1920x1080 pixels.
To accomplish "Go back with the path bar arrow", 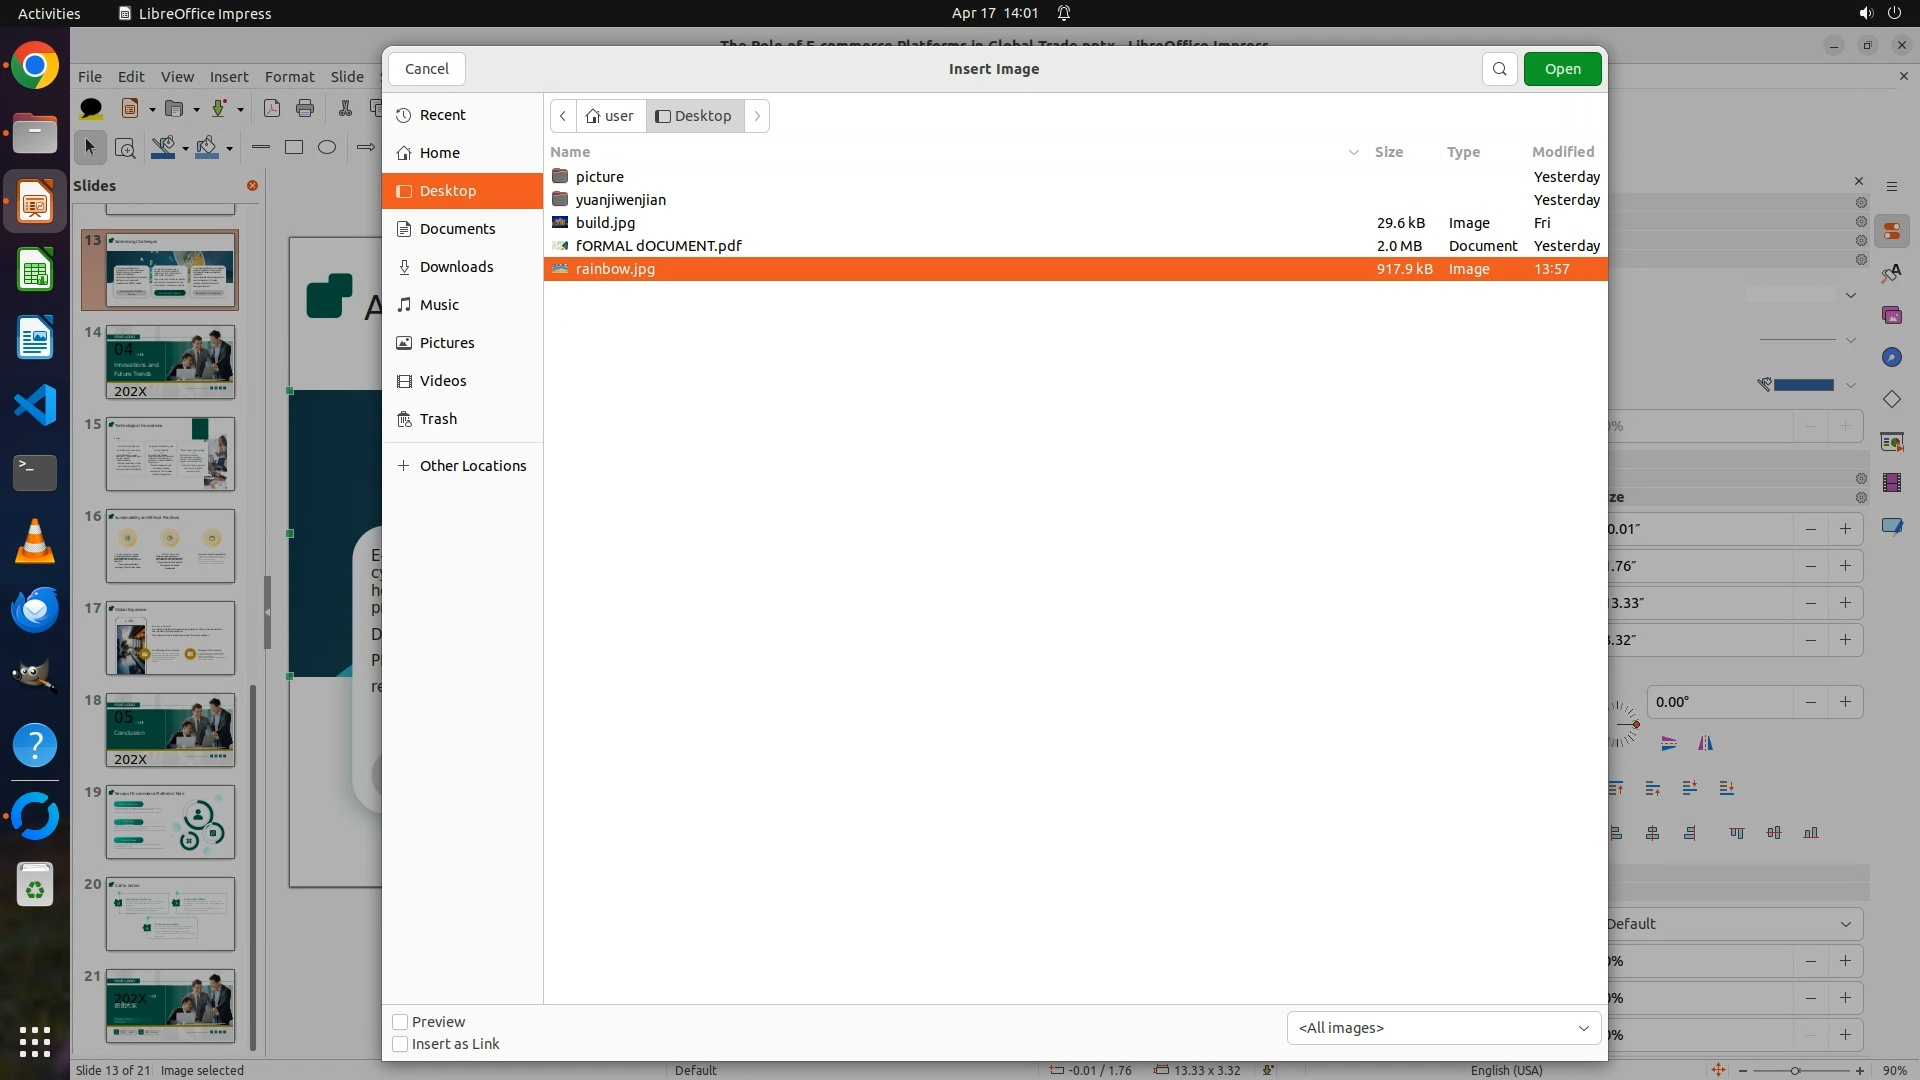I will (563, 116).
